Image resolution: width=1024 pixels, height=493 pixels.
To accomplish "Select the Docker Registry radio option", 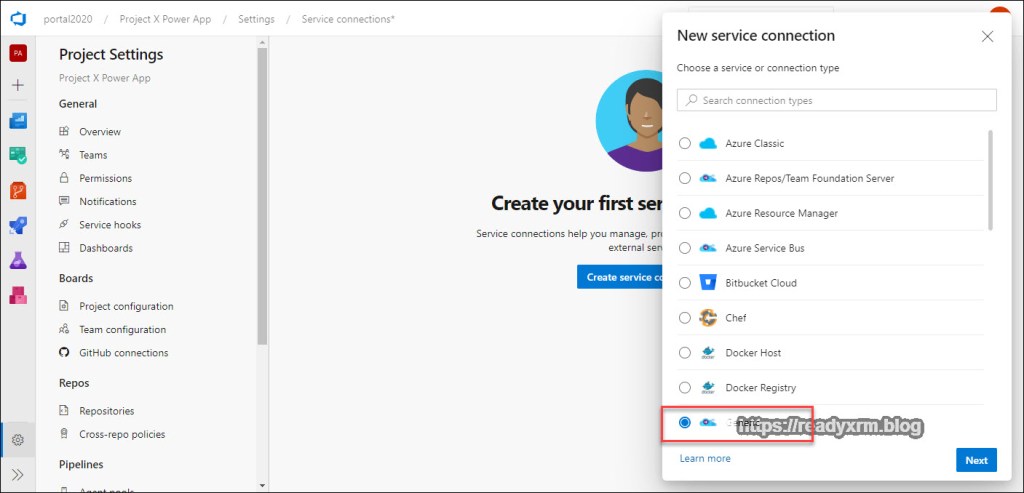I will point(685,388).
